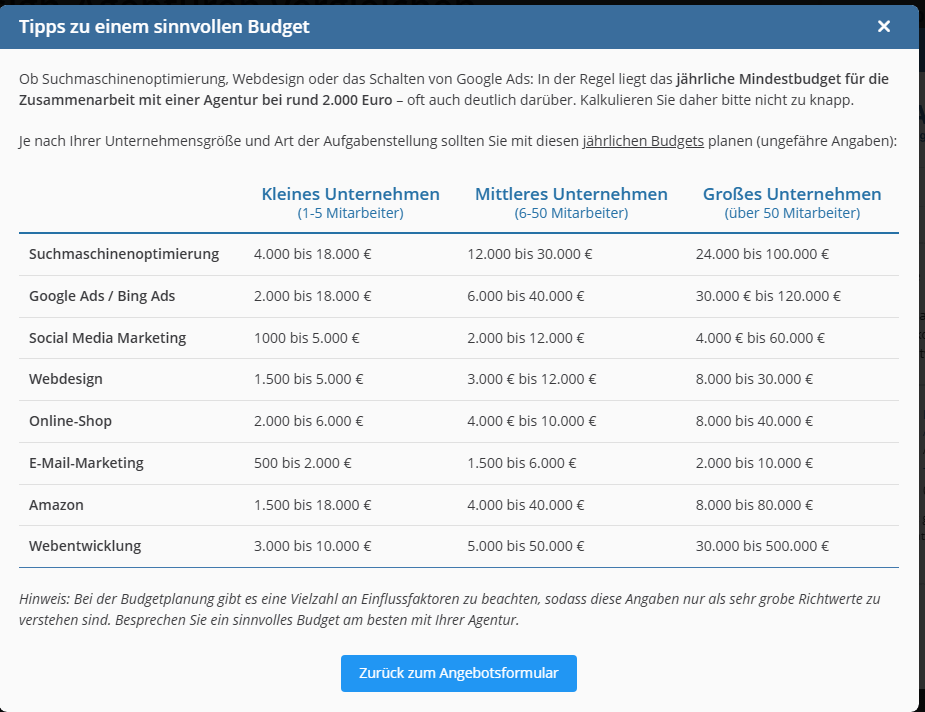
Task: Click cell 12.000 bis 30.000 €
Action: 530,254
